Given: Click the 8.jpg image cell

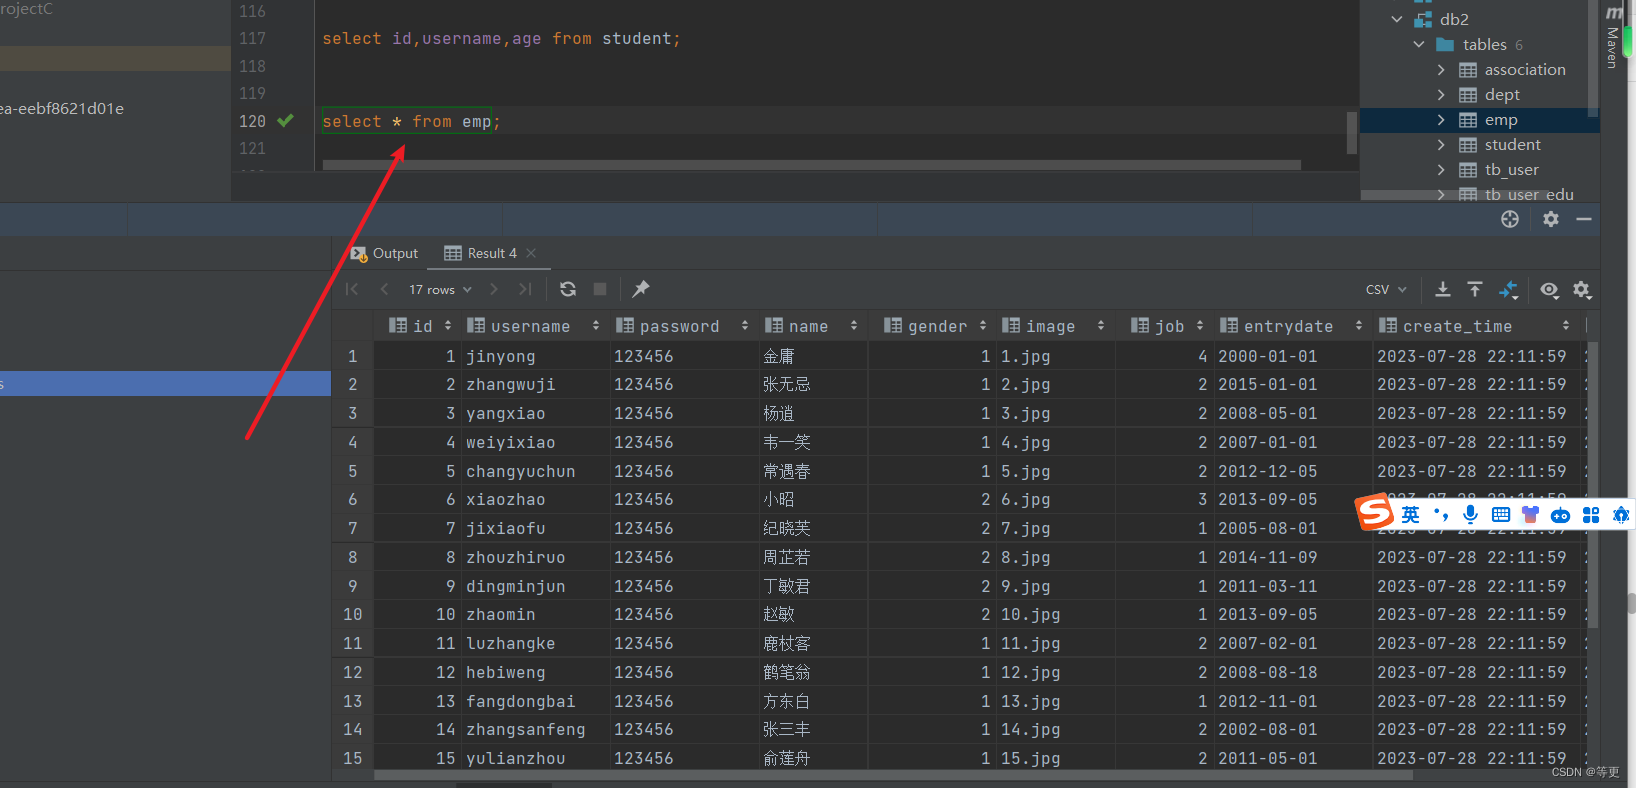Looking at the screenshot, I should 1056,557.
